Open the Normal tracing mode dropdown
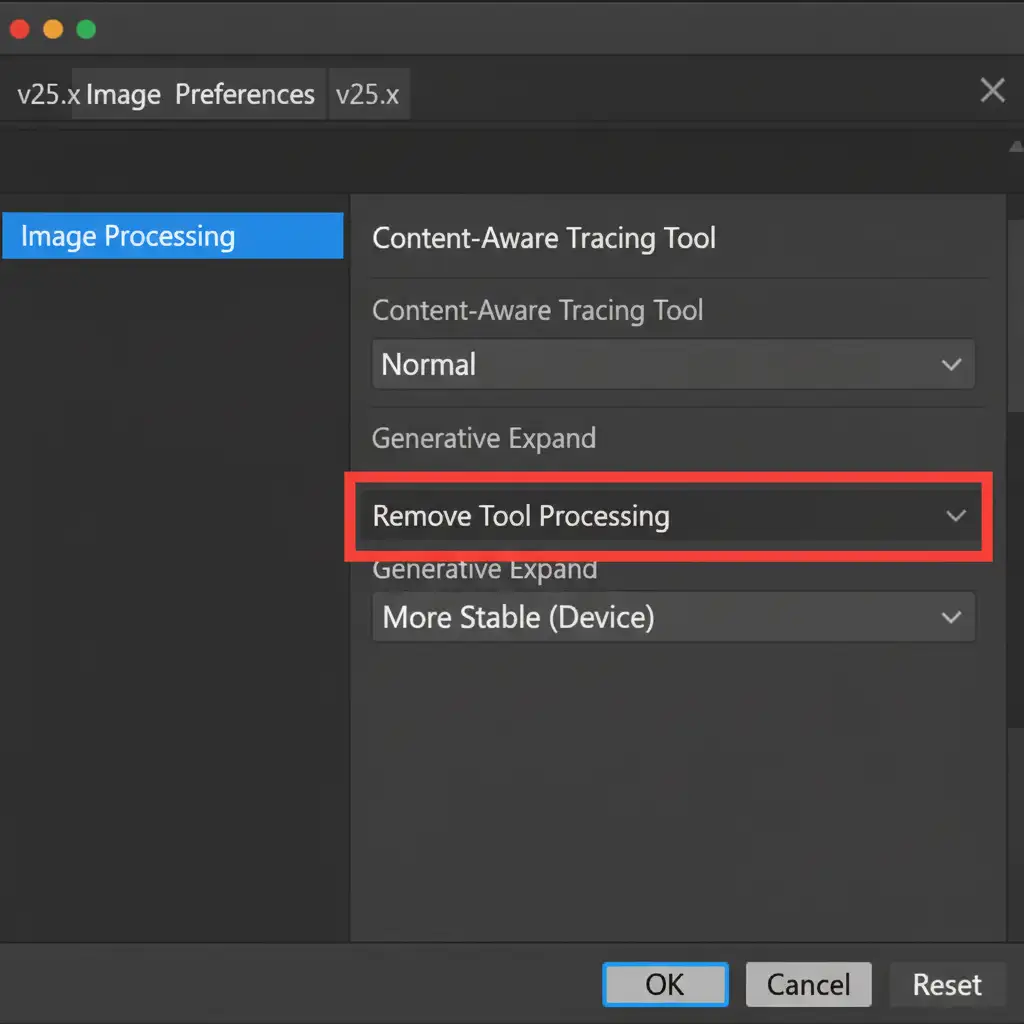This screenshot has width=1024, height=1024. 672,365
